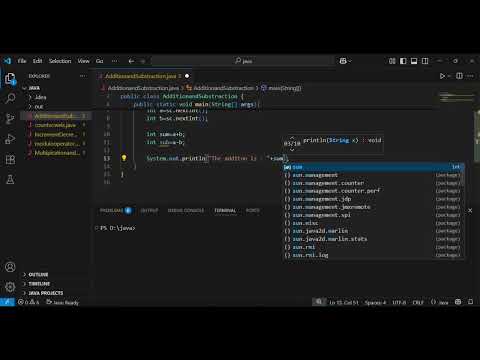This screenshot has width=480, height=360.
Task: Show next println signature with down chevron
Action: (292, 150)
